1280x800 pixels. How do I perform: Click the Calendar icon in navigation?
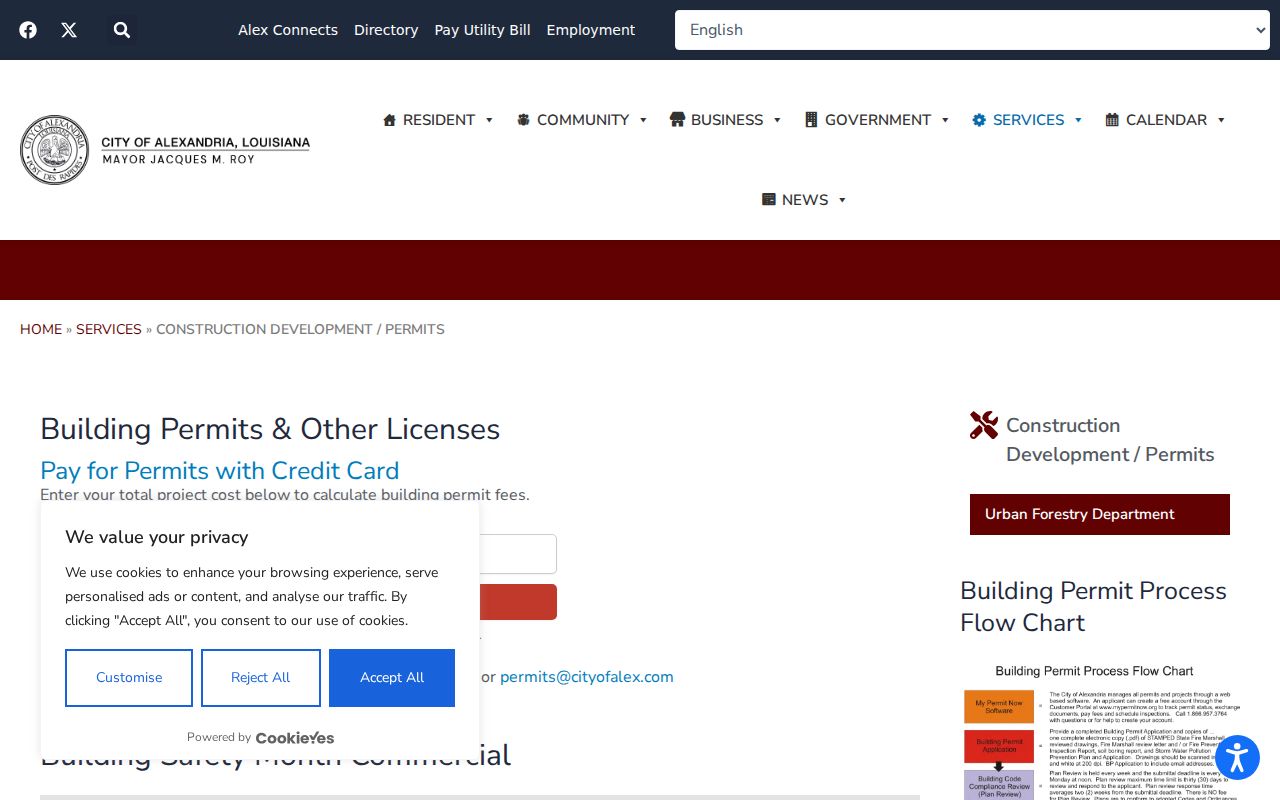[1112, 120]
